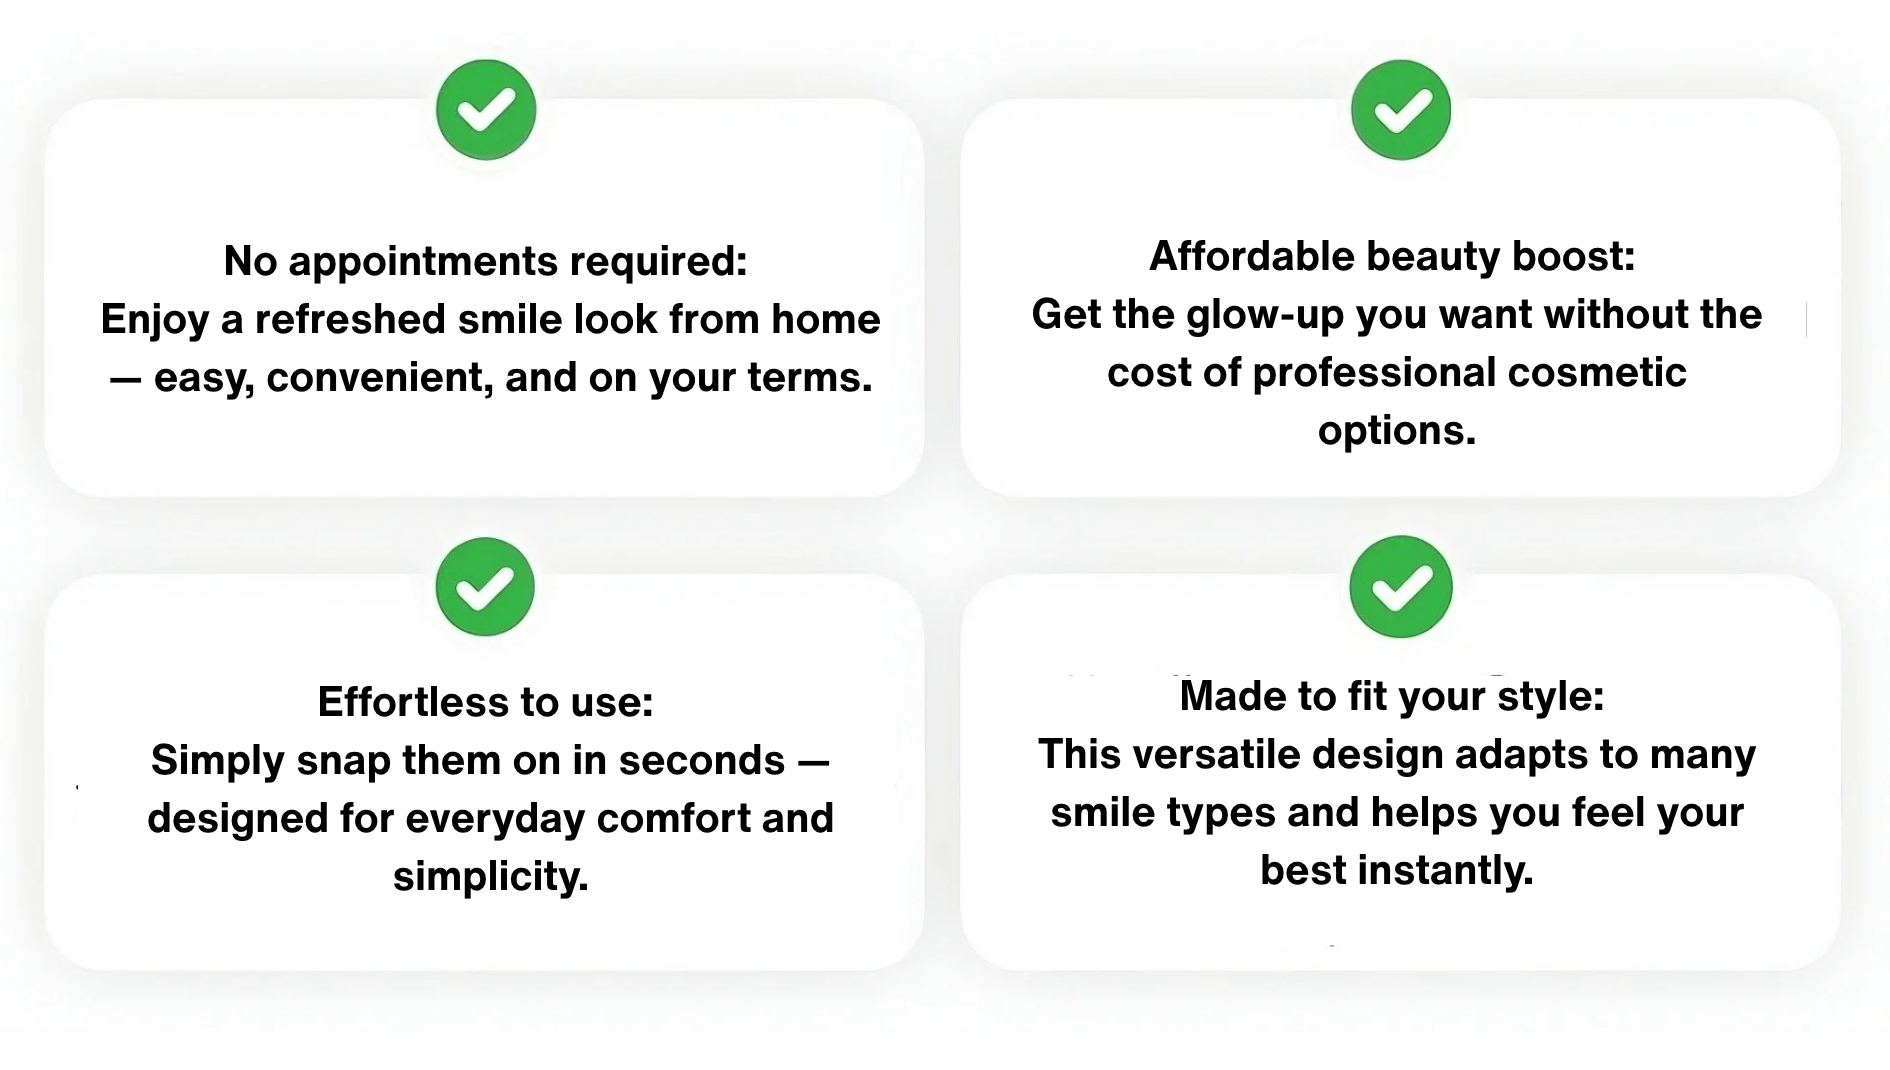Viewport: 1890px width, 1070px height.
Task: Select the "No appointments required:" heading
Action: 485,261
